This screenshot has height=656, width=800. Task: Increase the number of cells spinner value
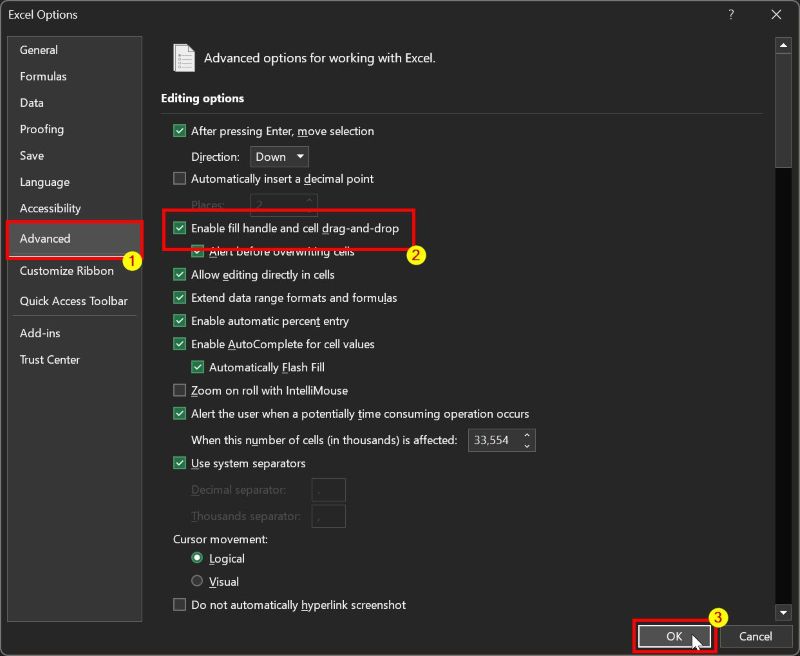[527, 435]
